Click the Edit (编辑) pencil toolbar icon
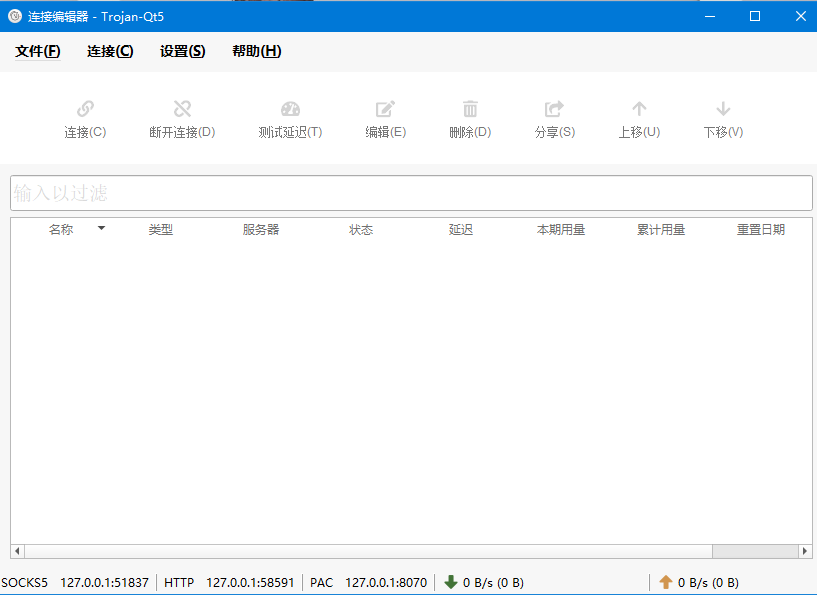This screenshot has width=817, height=595. [x=386, y=109]
